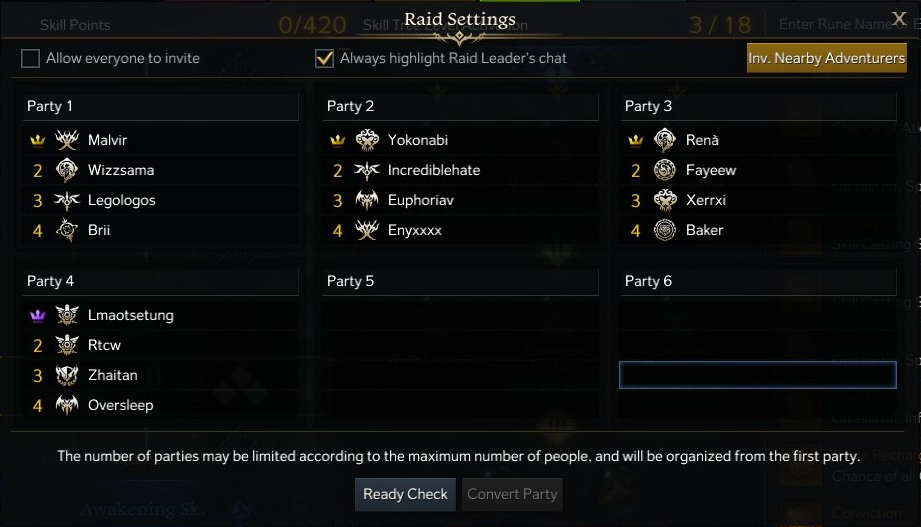Click the purple raid leader crown icon

point(38,315)
